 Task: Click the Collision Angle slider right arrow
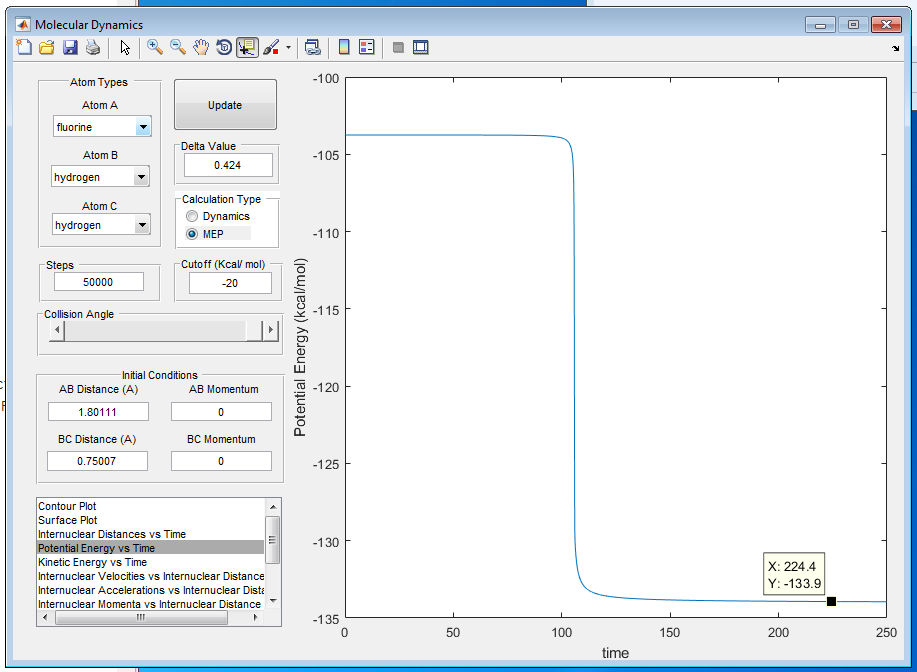pyautogui.click(x=270, y=330)
